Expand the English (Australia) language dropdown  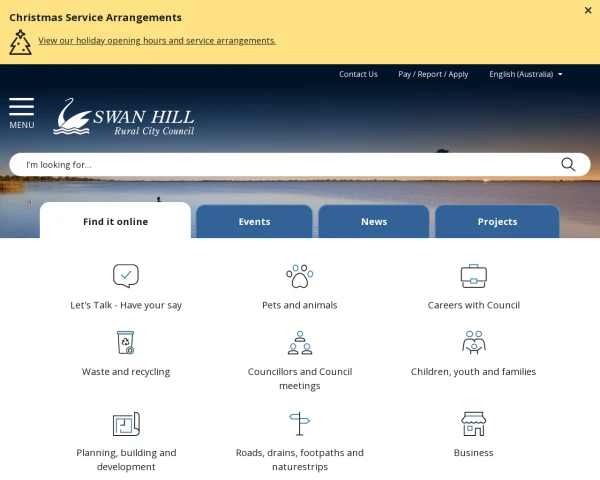[525, 74]
